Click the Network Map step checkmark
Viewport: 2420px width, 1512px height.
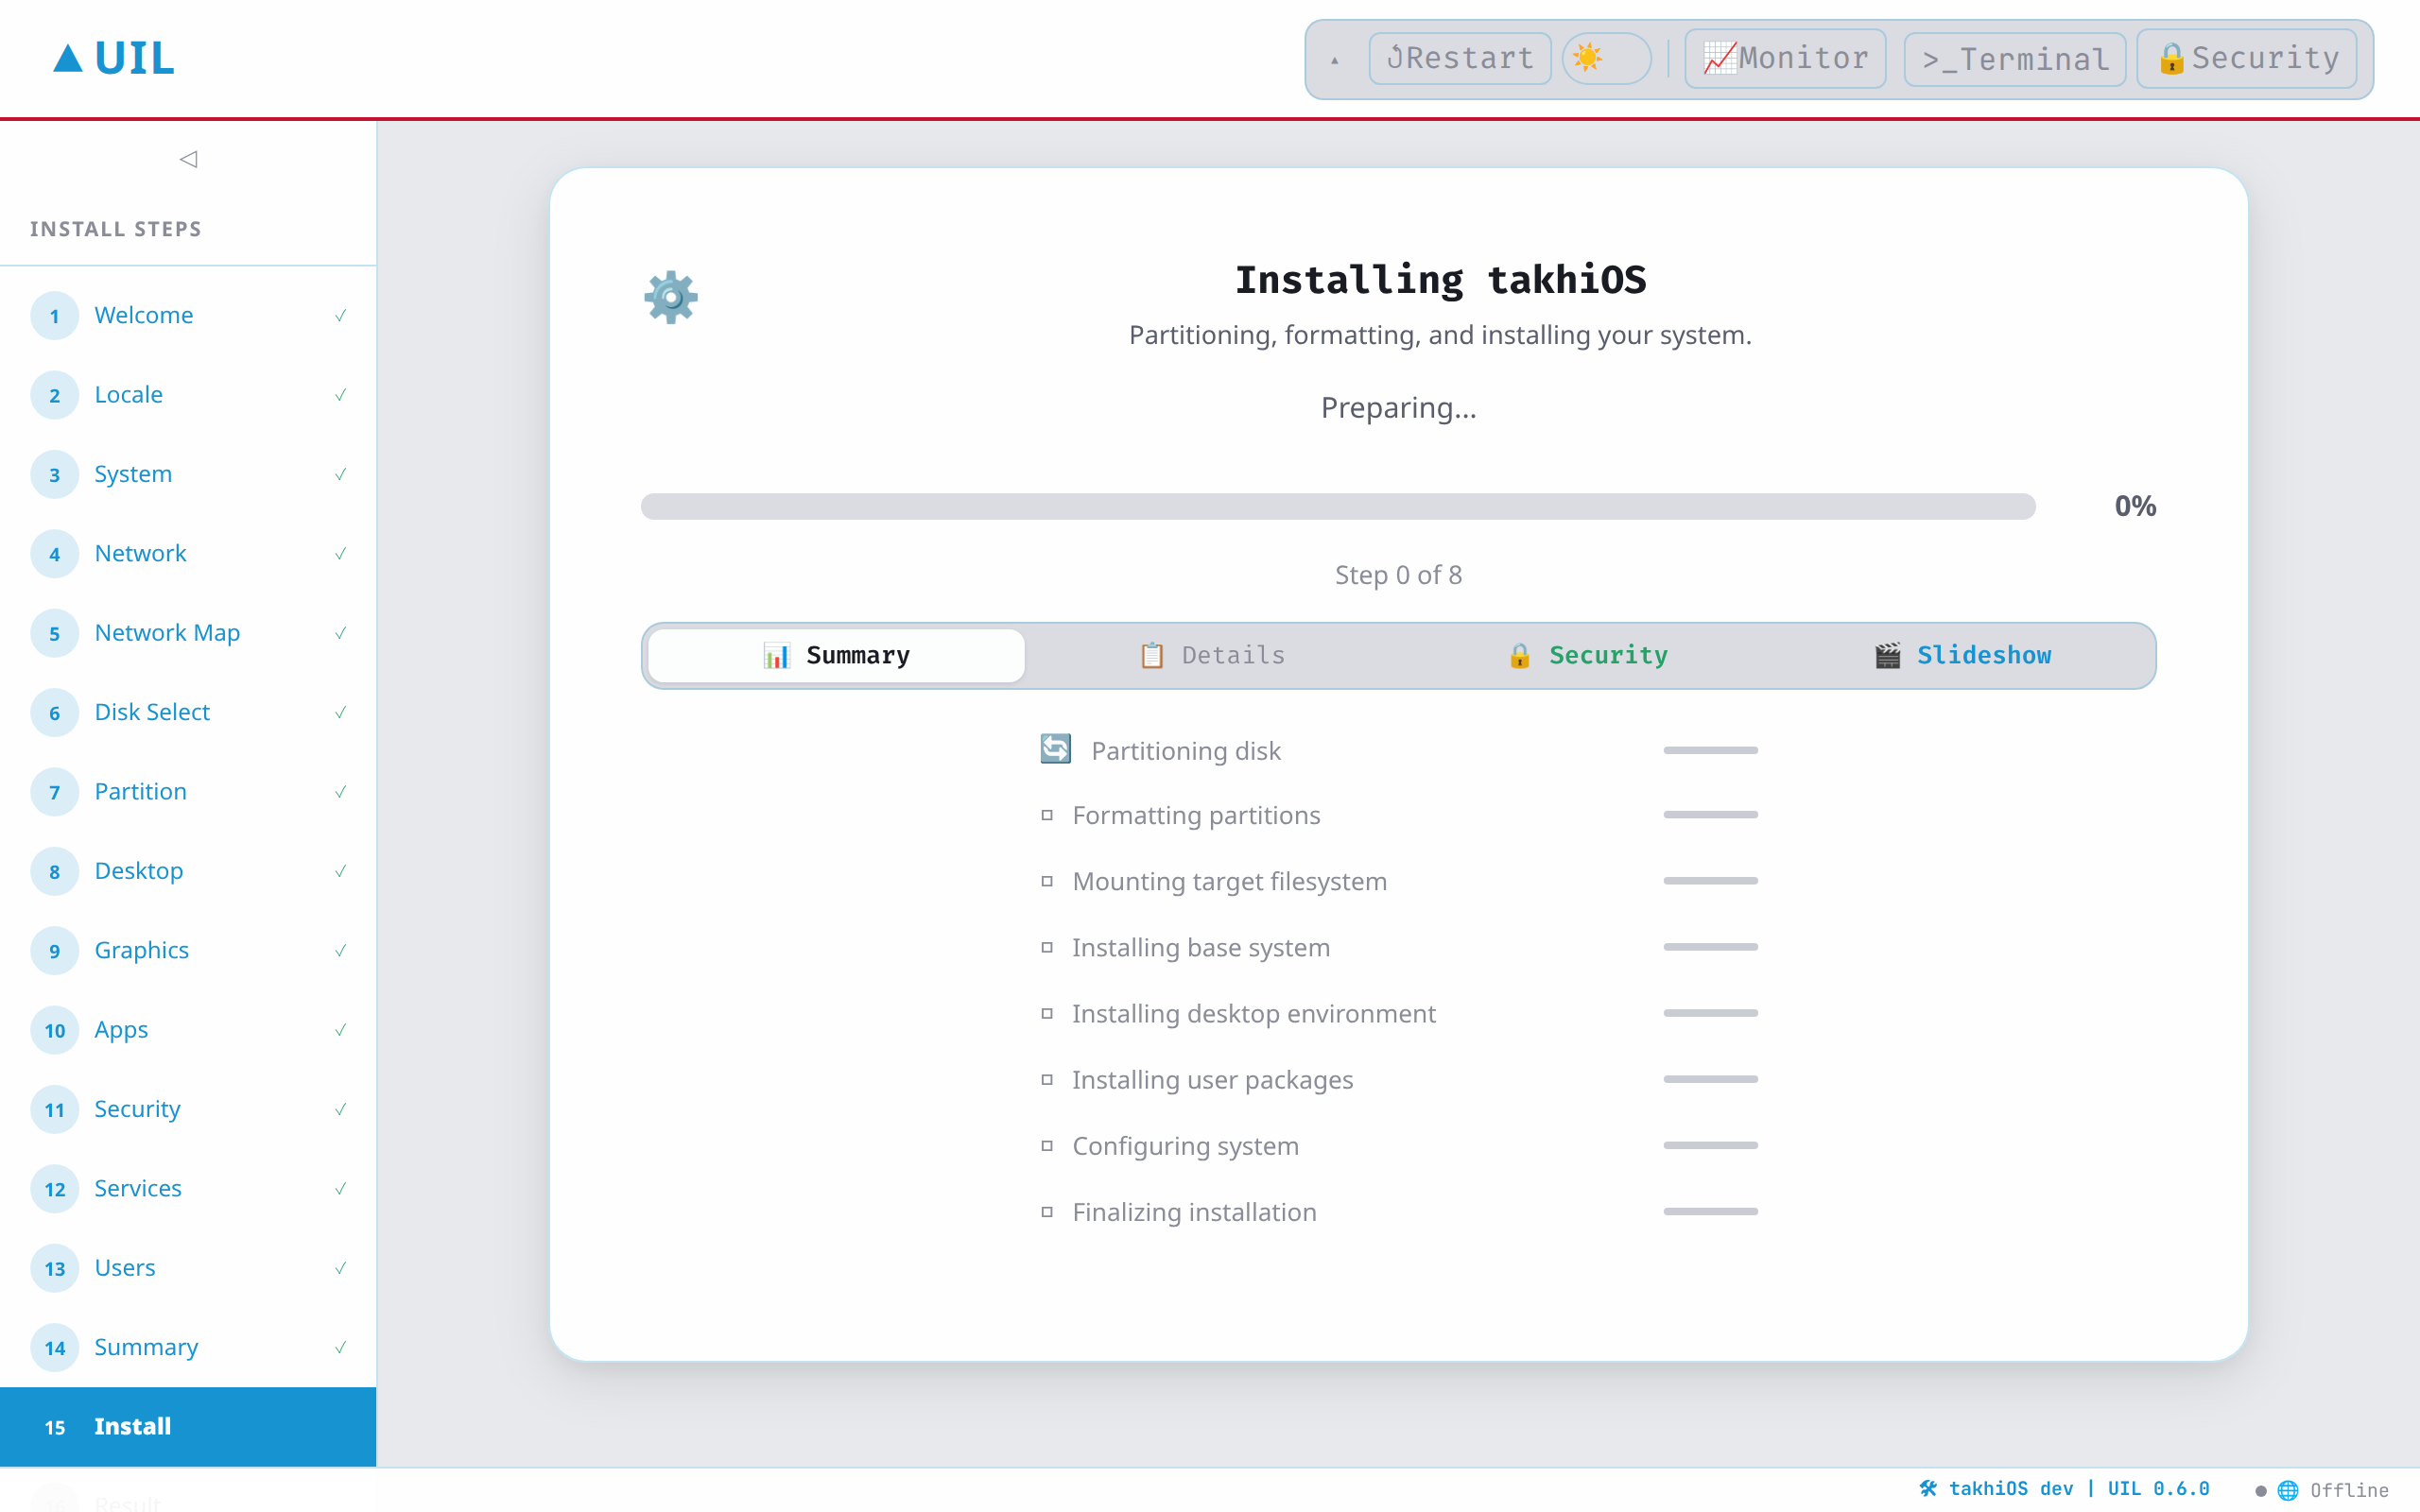340,632
